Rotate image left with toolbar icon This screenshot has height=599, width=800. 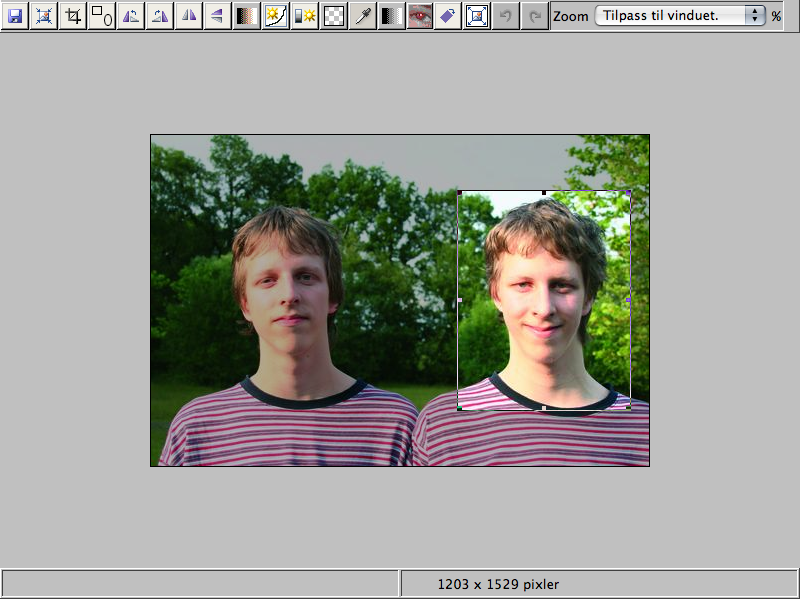[x=131, y=16]
